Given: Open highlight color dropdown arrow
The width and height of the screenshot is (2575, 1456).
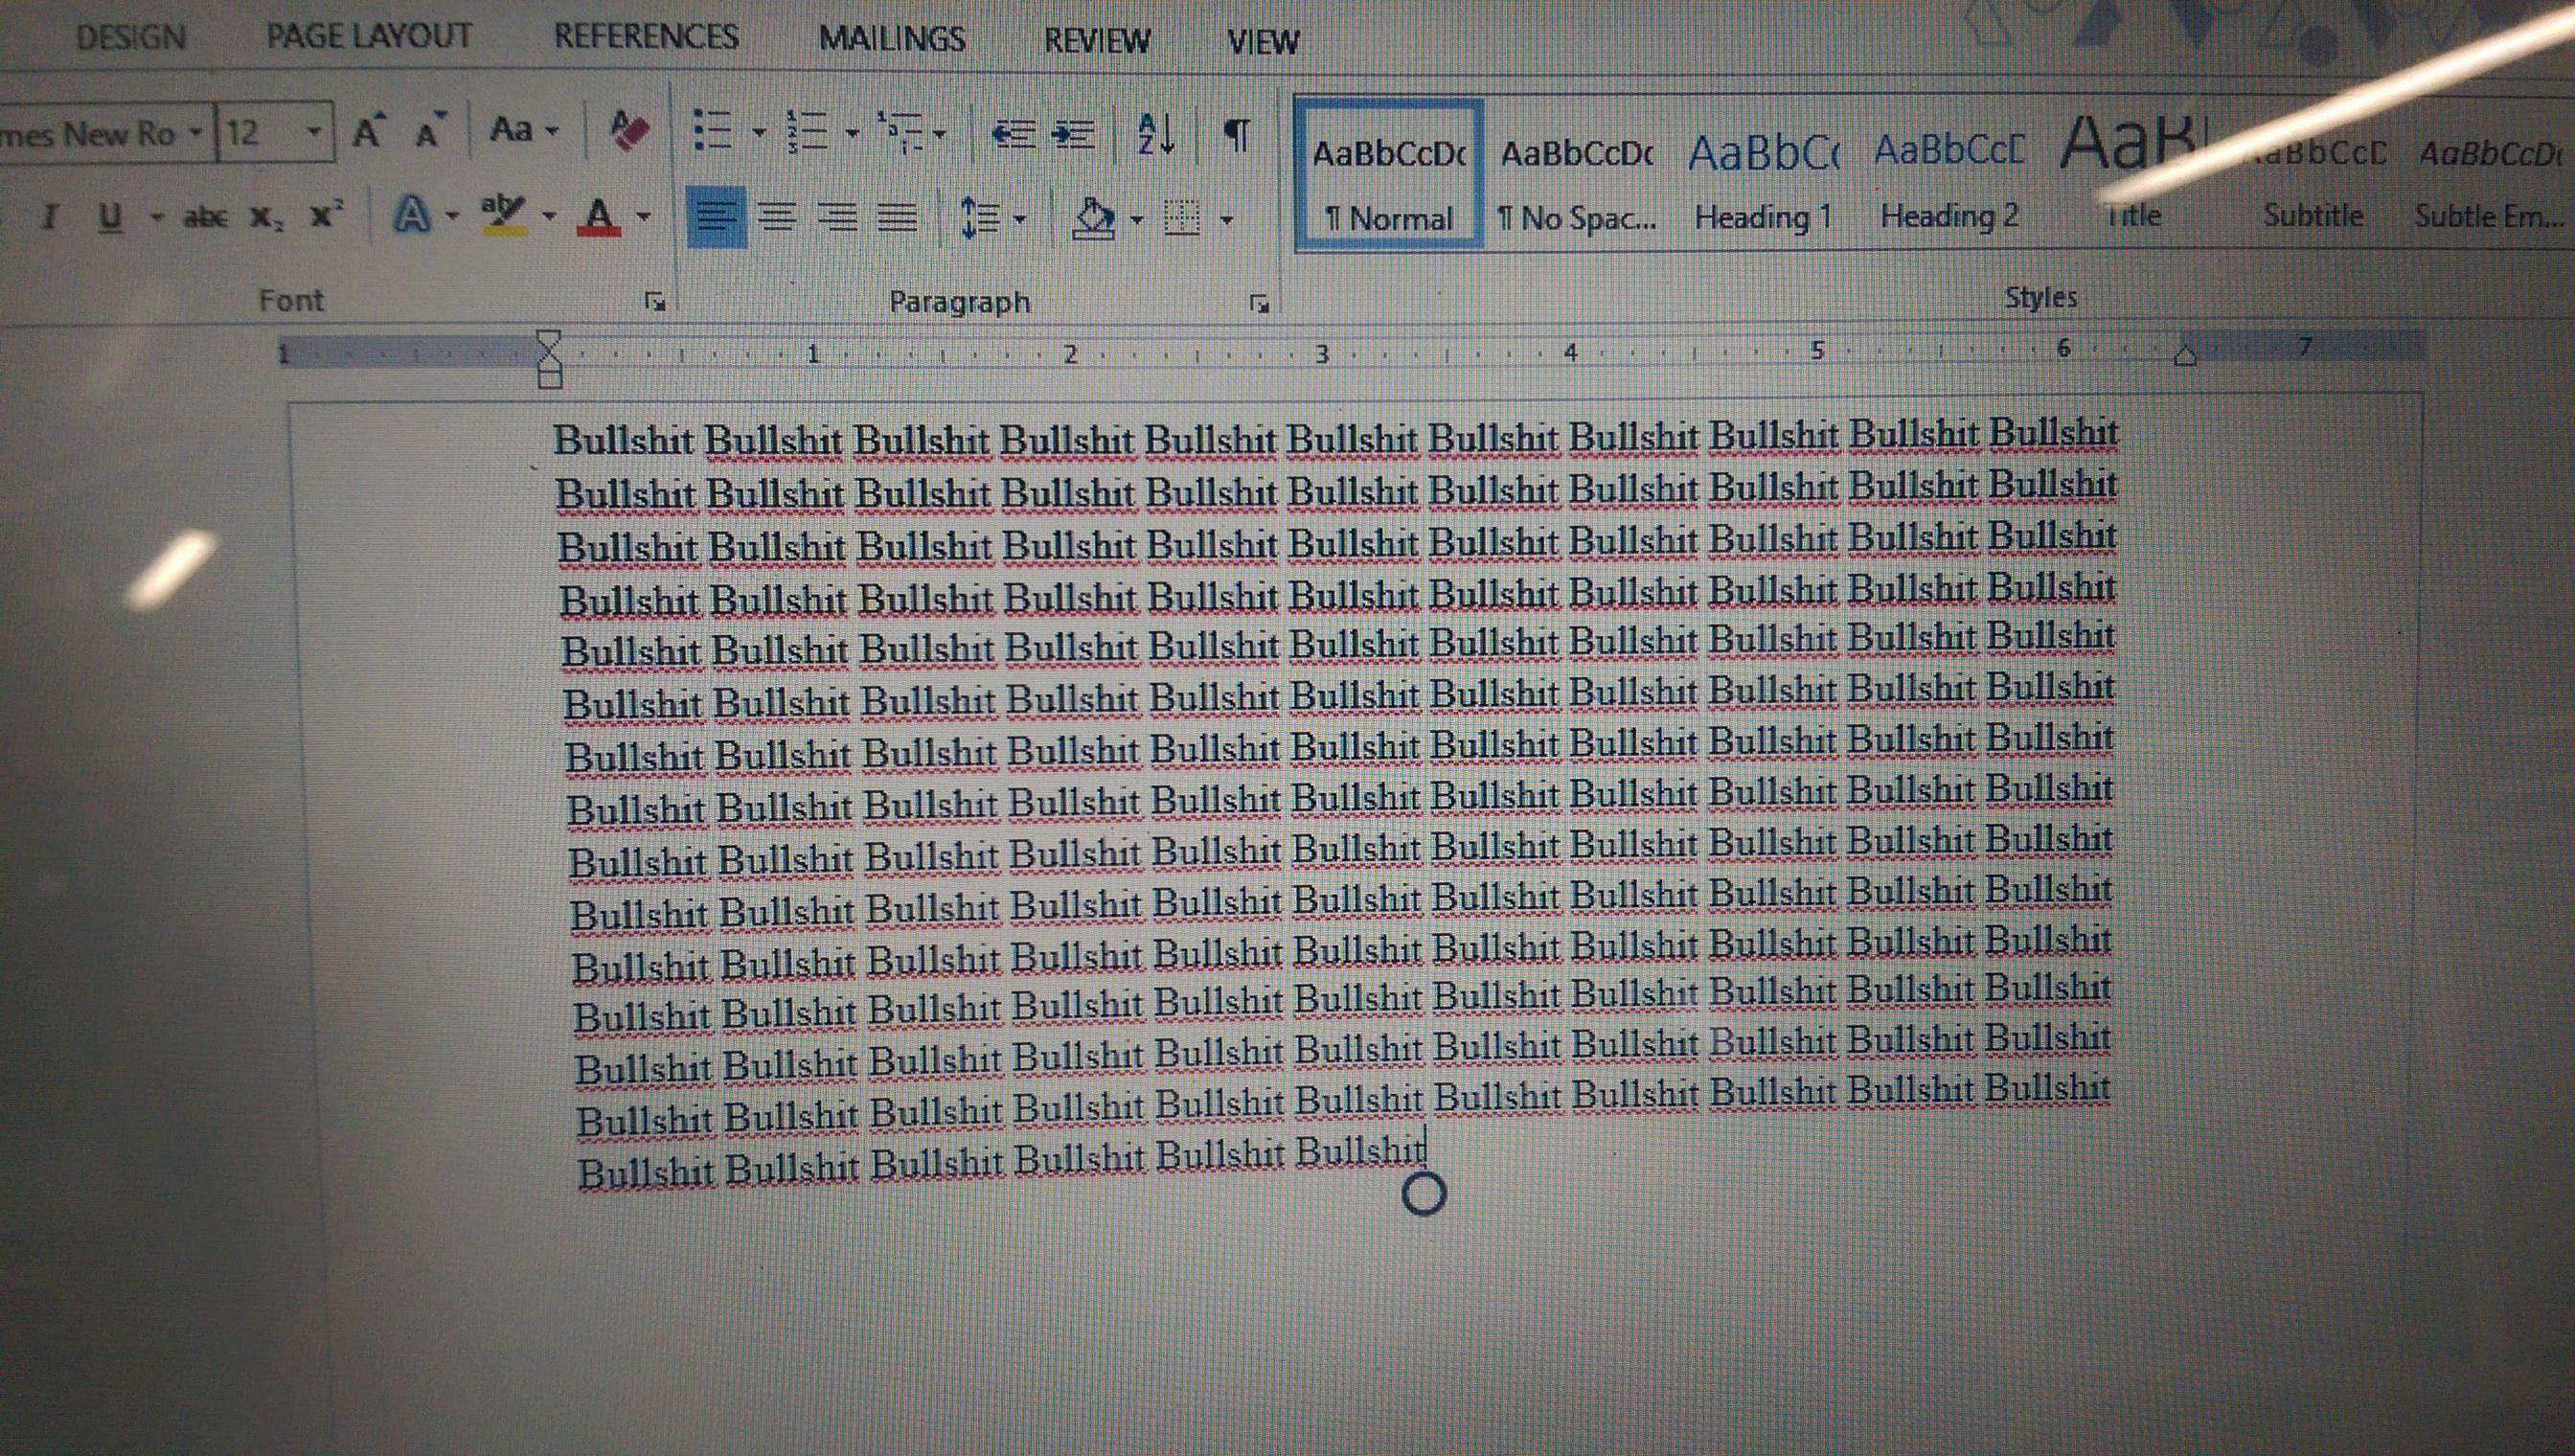Looking at the screenshot, I should point(548,215).
